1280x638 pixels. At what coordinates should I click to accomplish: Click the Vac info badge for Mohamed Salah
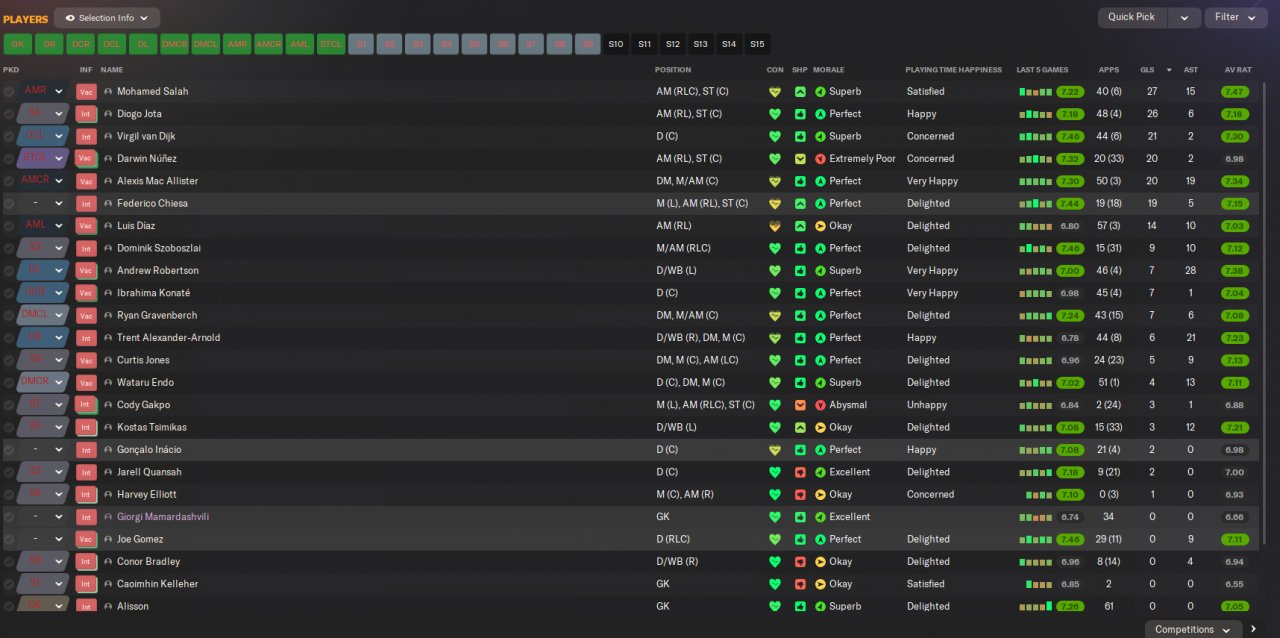[86, 91]
